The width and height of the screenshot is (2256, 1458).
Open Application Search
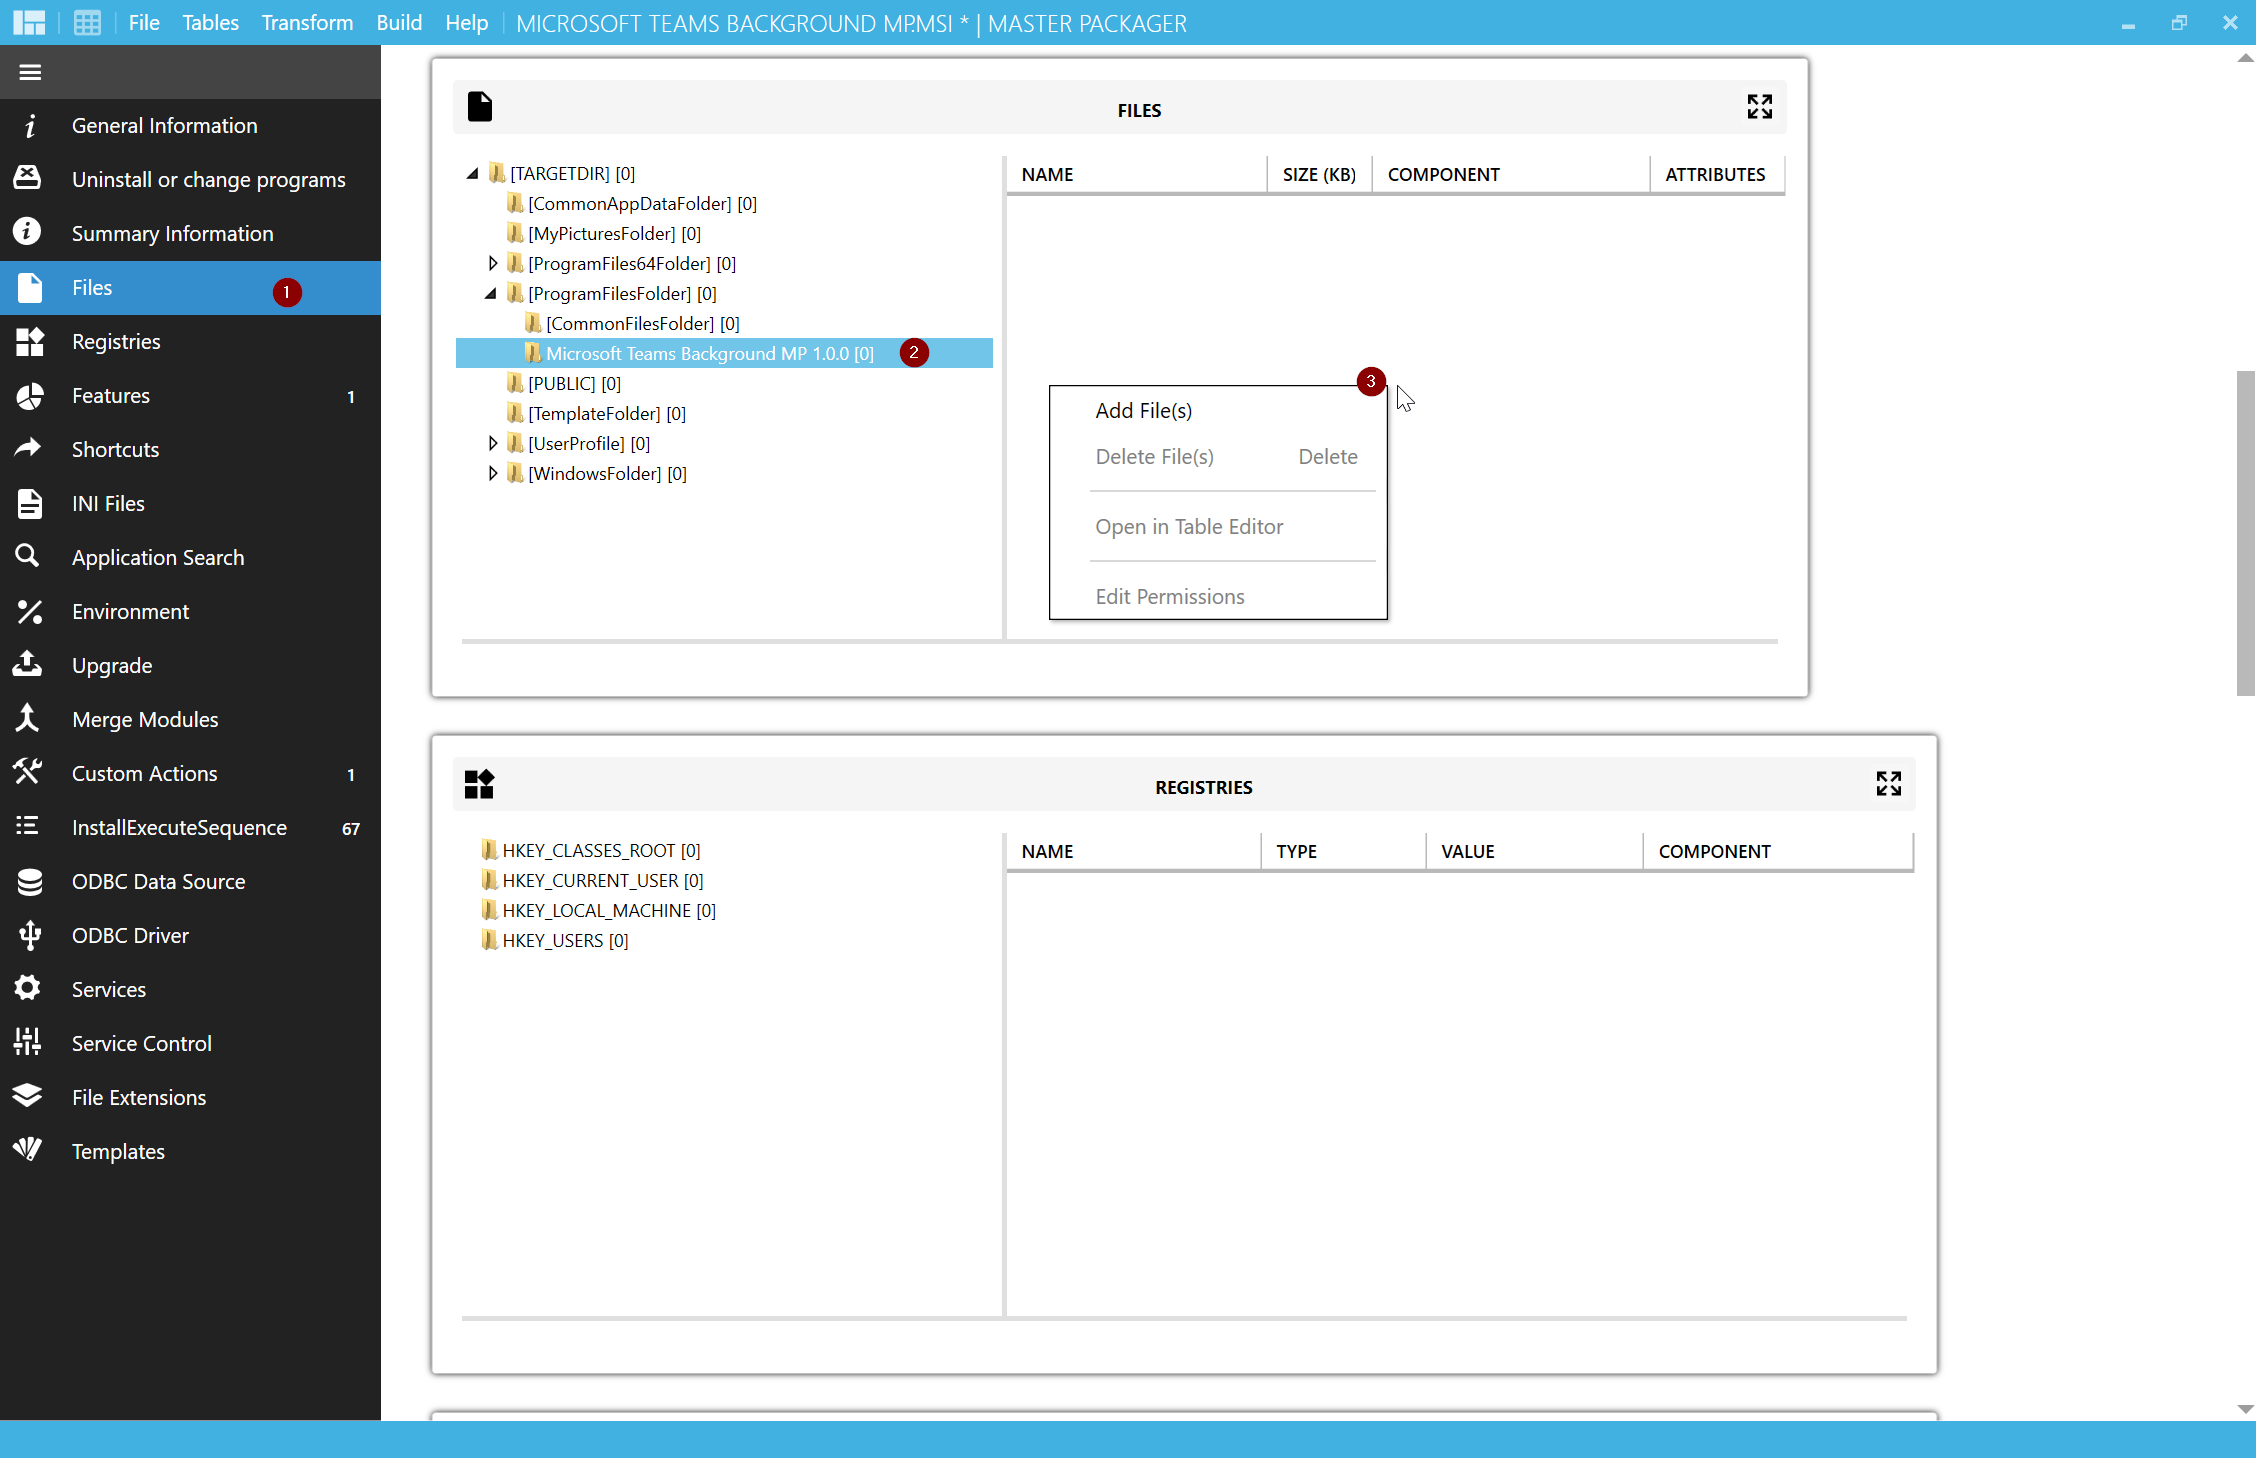click(190, 558)
